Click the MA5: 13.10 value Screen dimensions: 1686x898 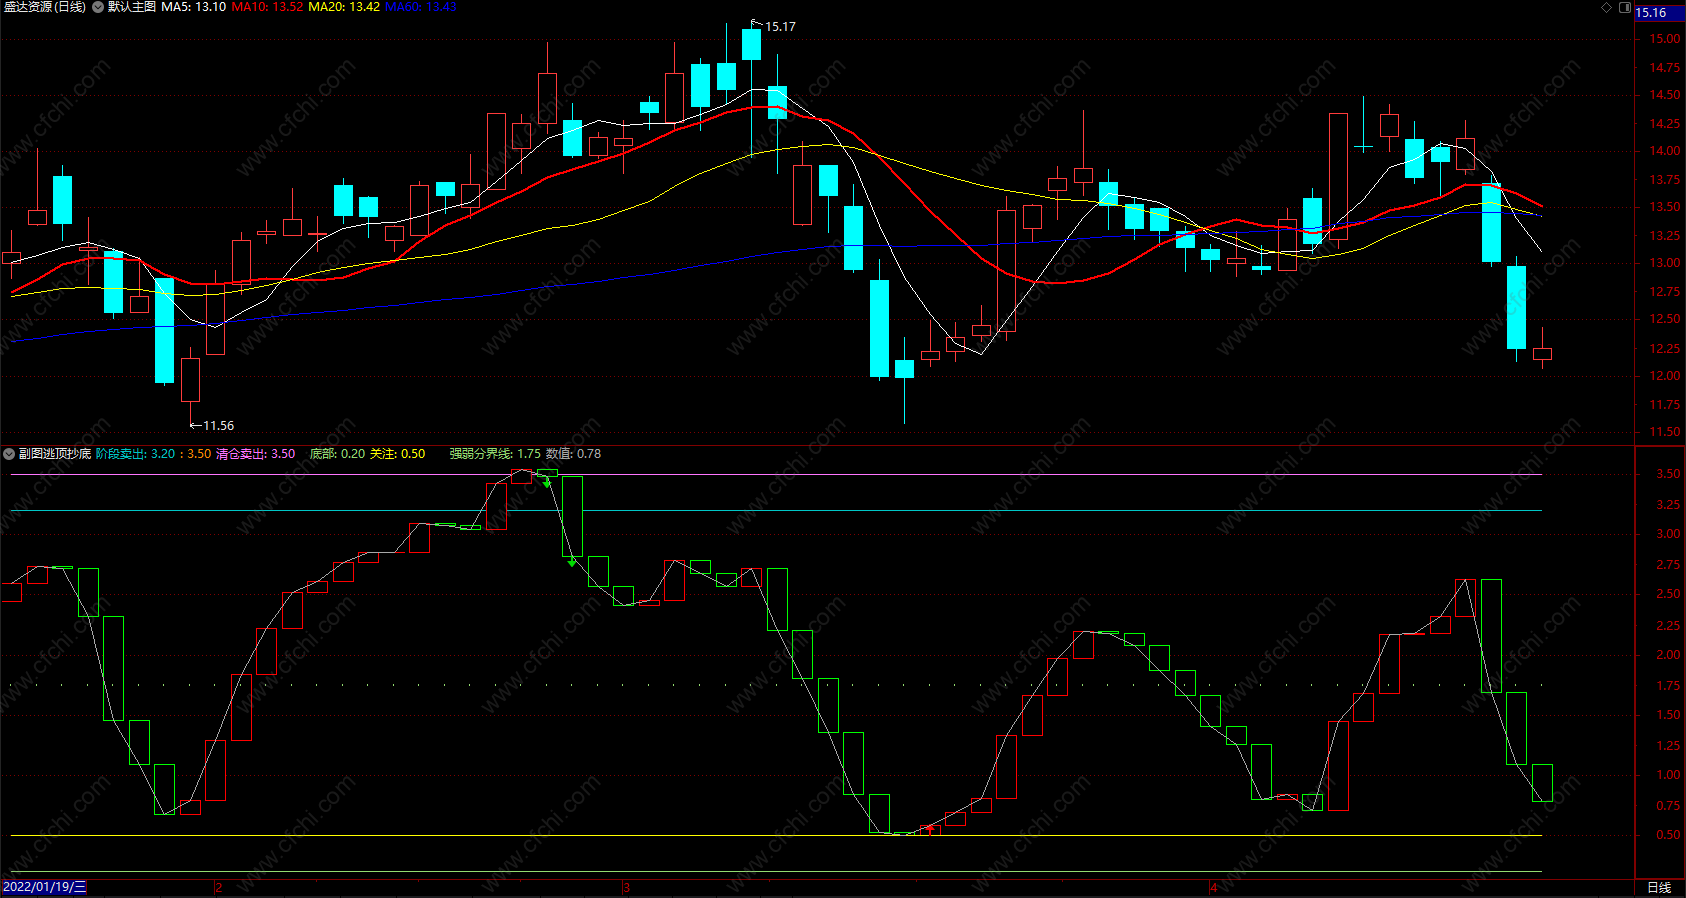pos(194,7)
